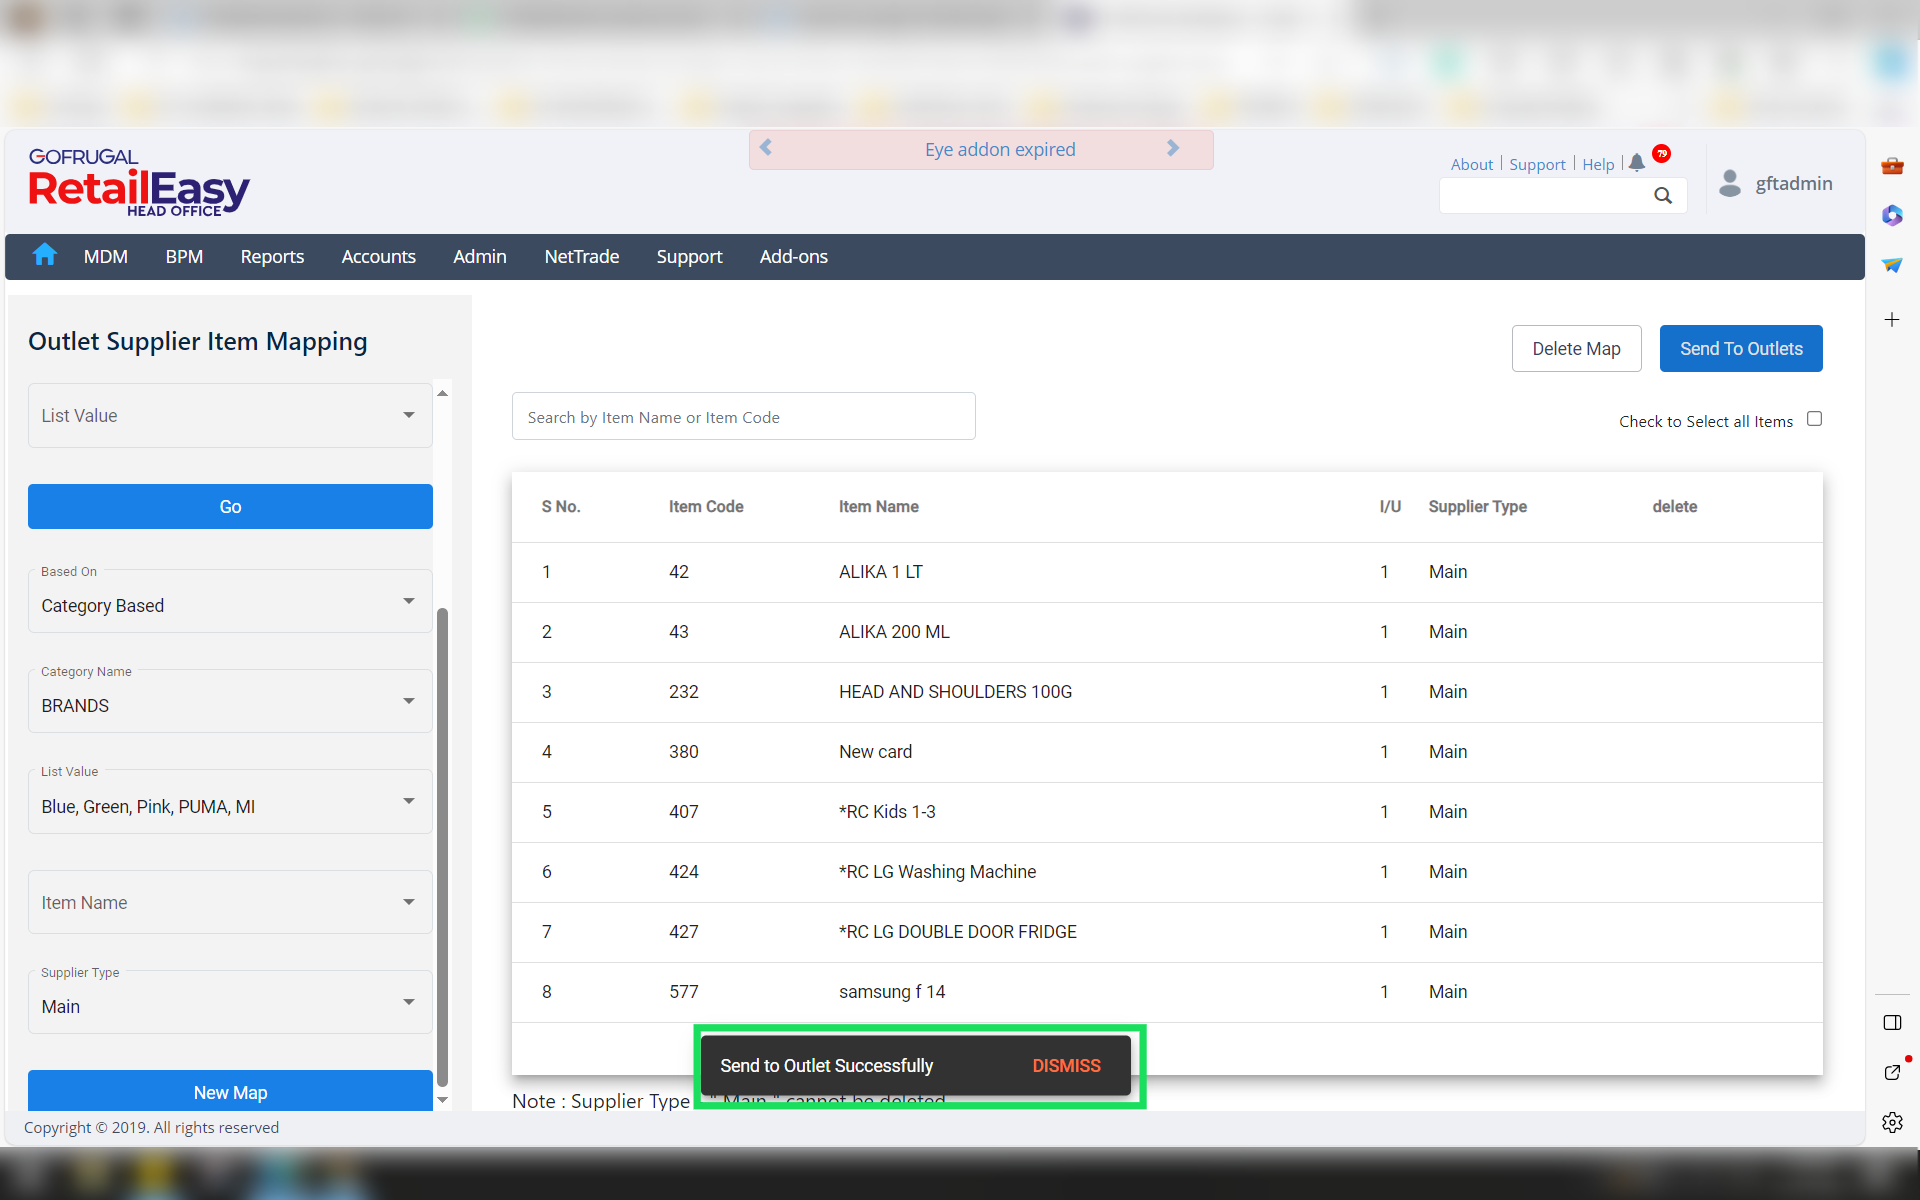This screenshot has width=1920, height=1200.
Task: Go to previous announcement with left arrow
Action: click(766, 148)
